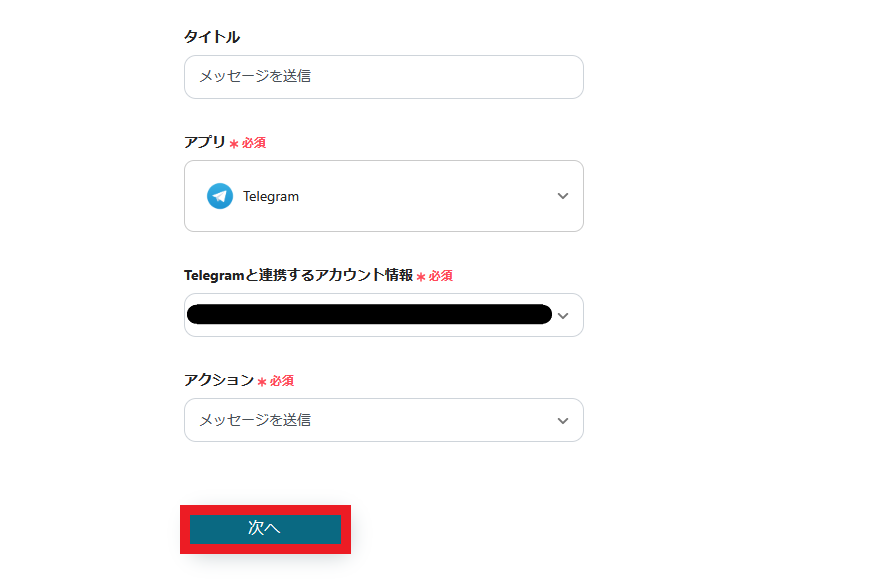Click the 次へ button
Viewport: 877px width, 583px height.
point(265,529)
